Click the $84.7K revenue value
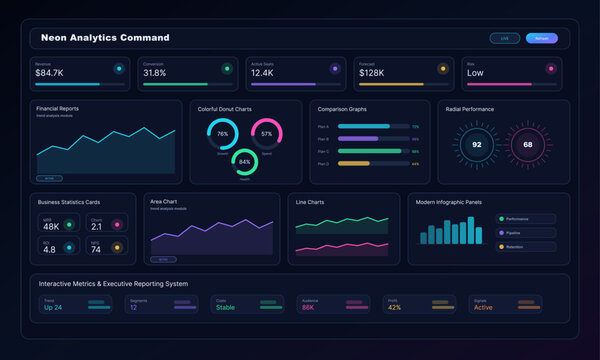 click(x=49, y=73)
